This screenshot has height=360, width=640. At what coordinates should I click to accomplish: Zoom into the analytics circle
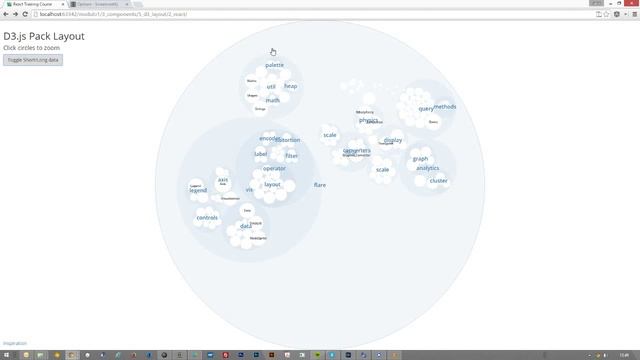tap(427, 168)
